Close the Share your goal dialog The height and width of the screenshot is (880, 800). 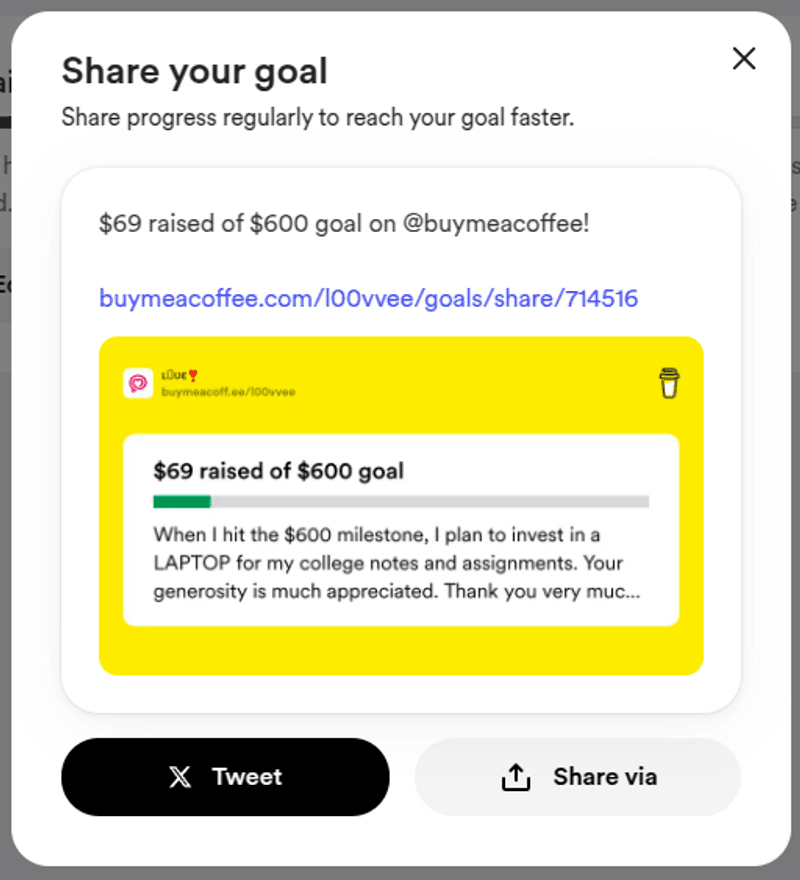tap(744, 58)
